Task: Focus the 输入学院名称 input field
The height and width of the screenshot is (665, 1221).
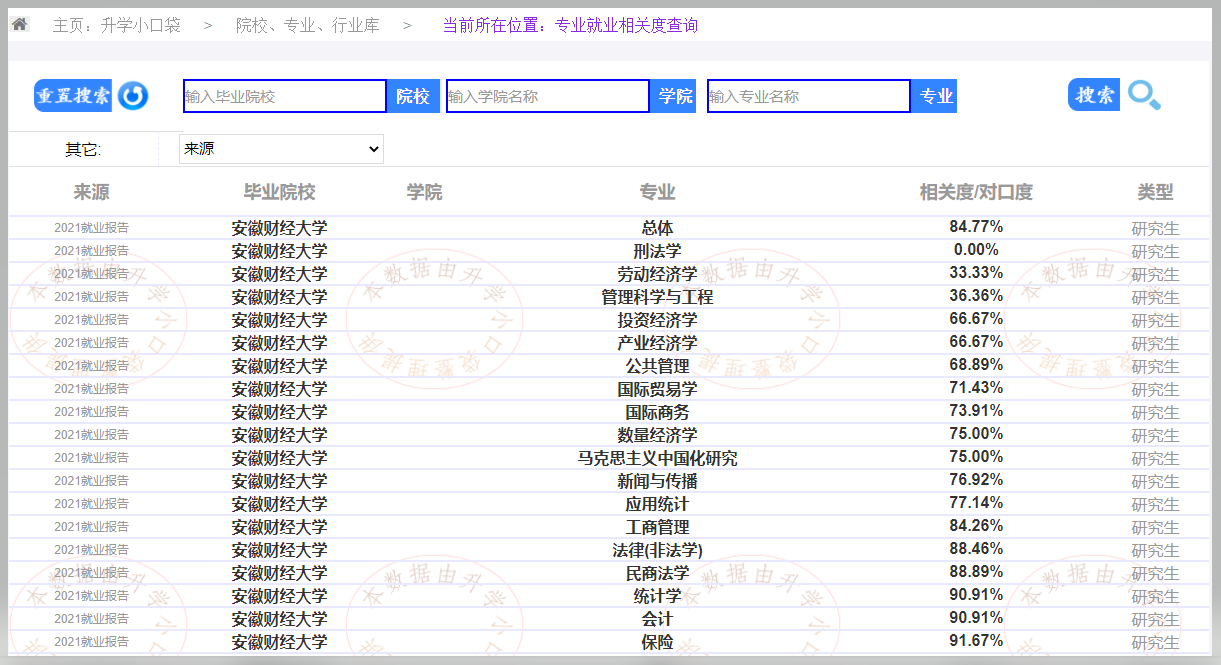Action: click(548, 96)
